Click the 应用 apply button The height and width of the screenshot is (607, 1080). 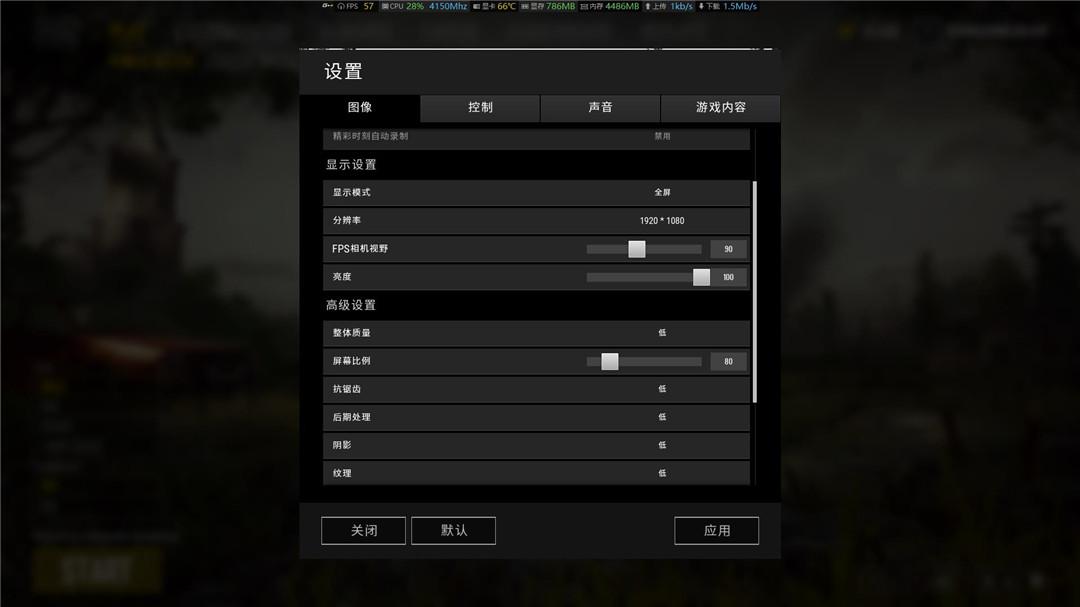tap(716, 531)
